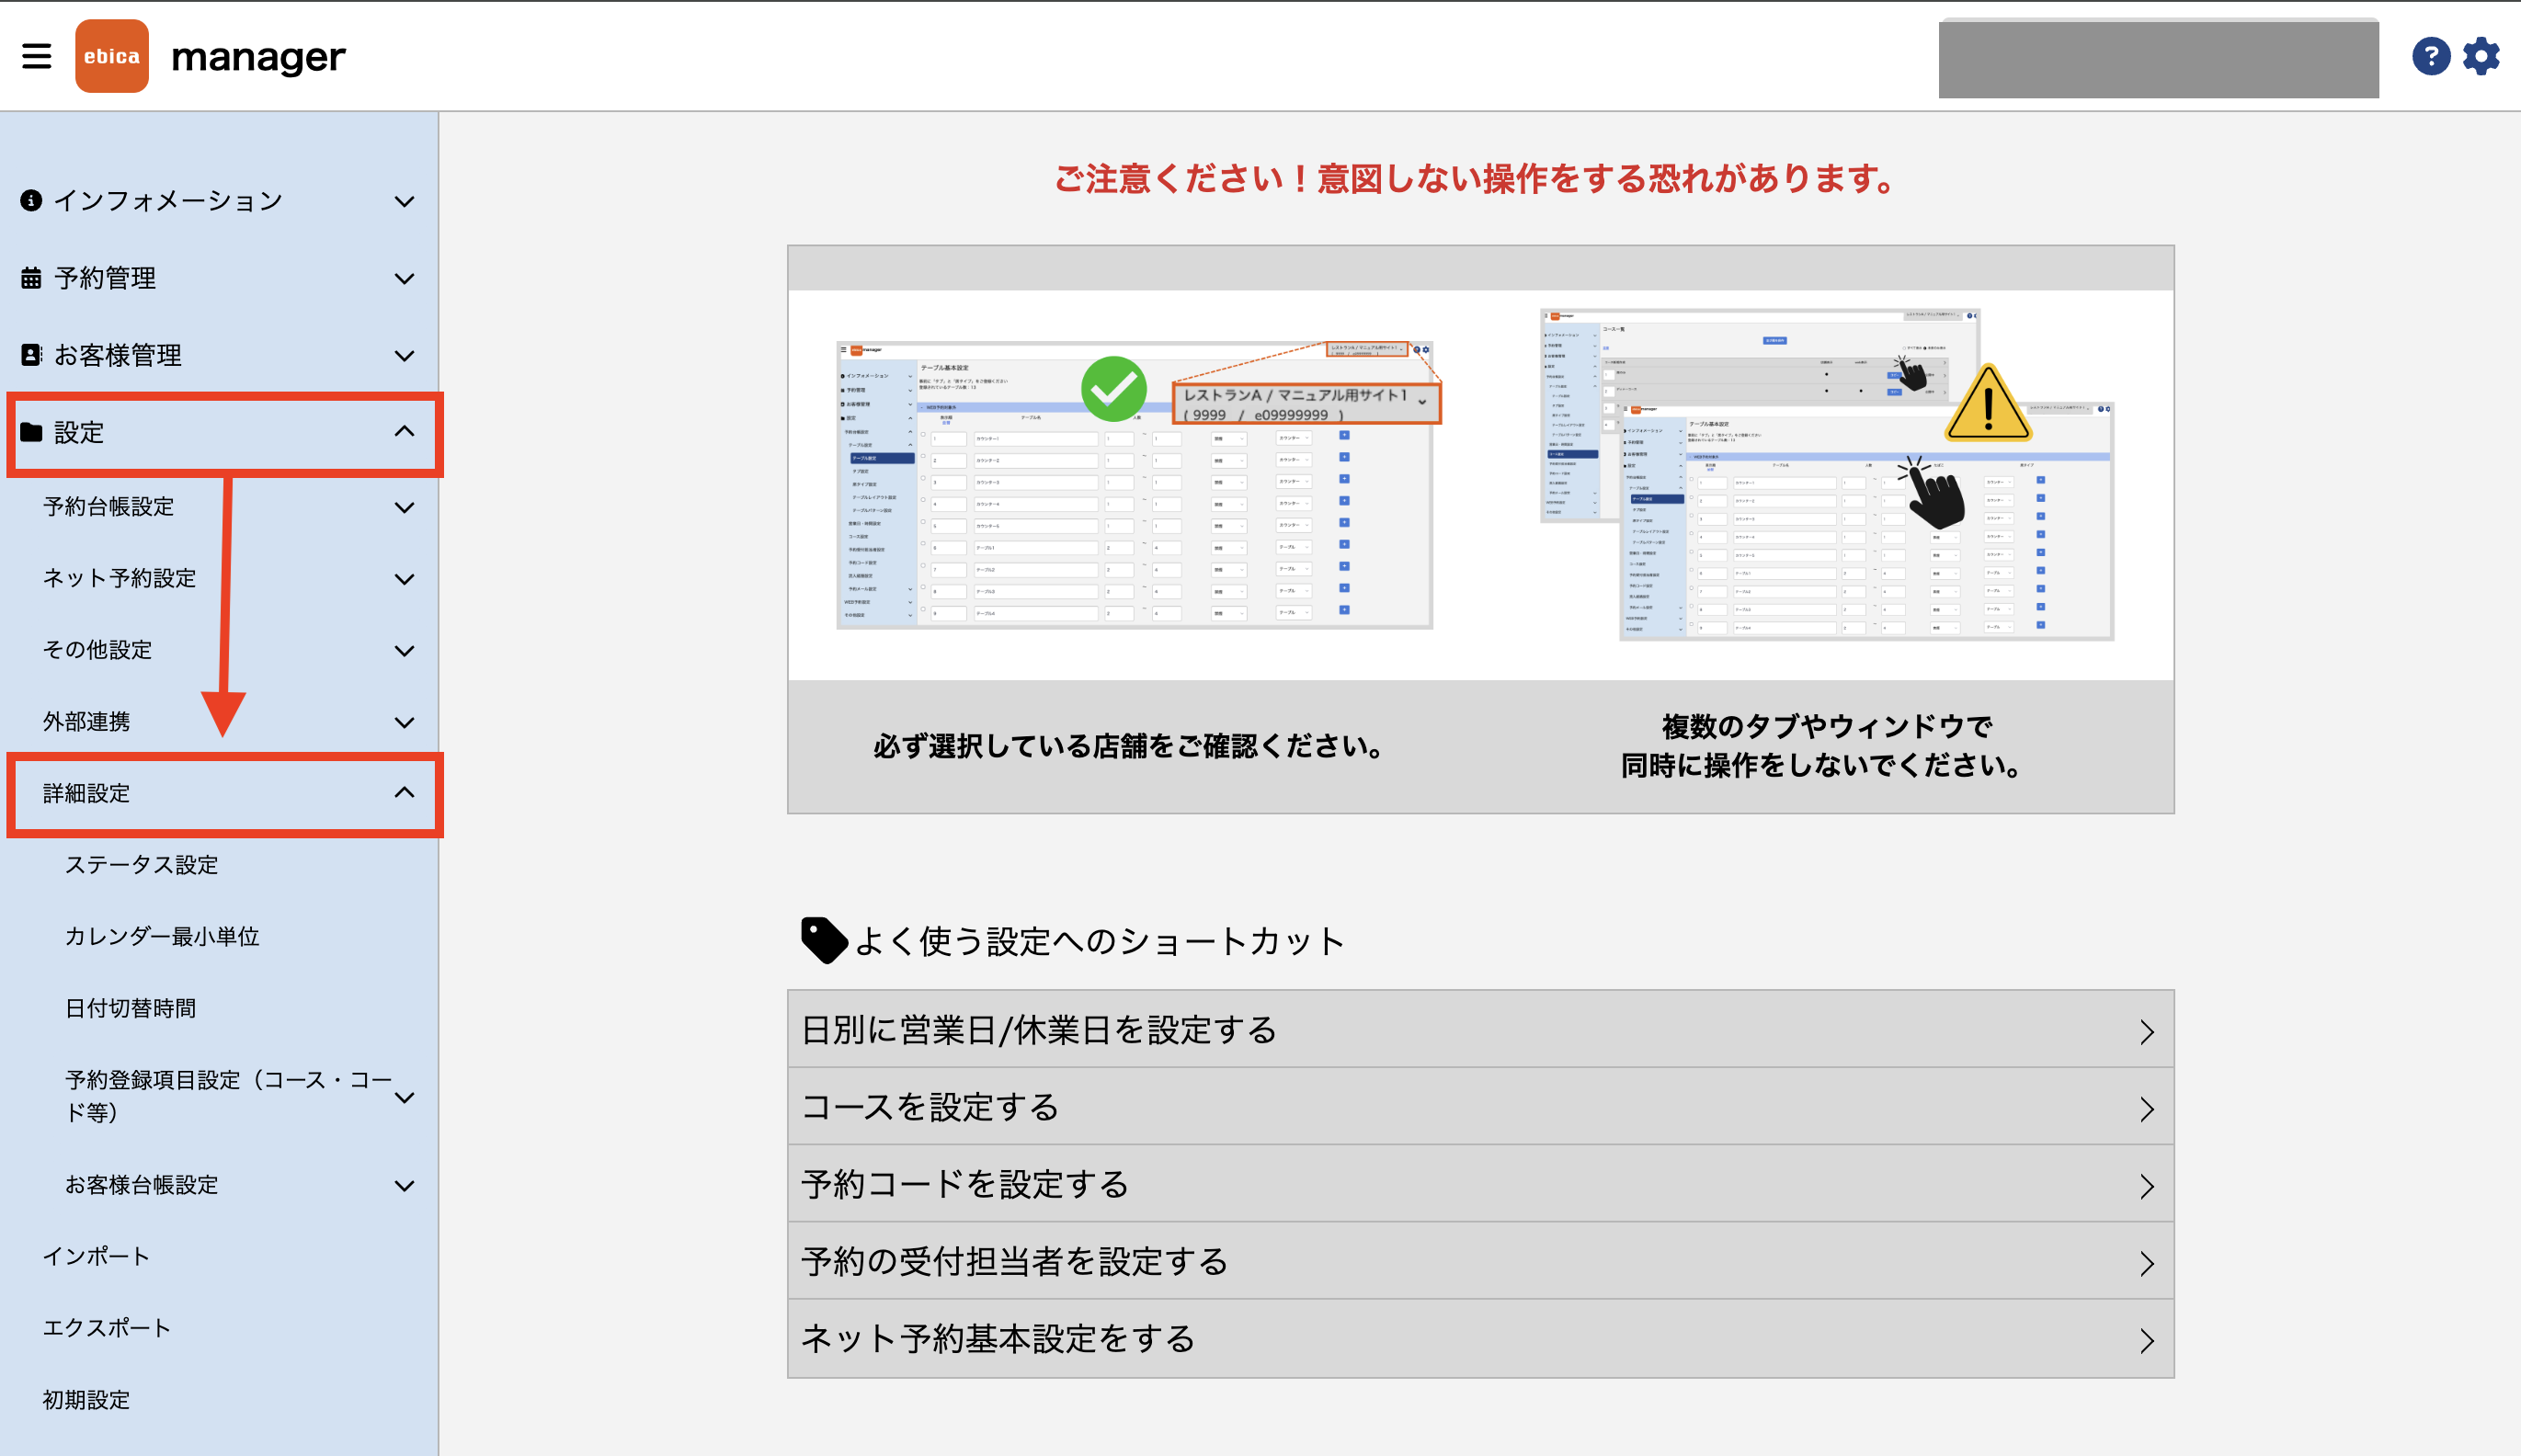
Task: Open shortcut 日別に営業日/休業日を設定する
Action: point(1480,1029)
